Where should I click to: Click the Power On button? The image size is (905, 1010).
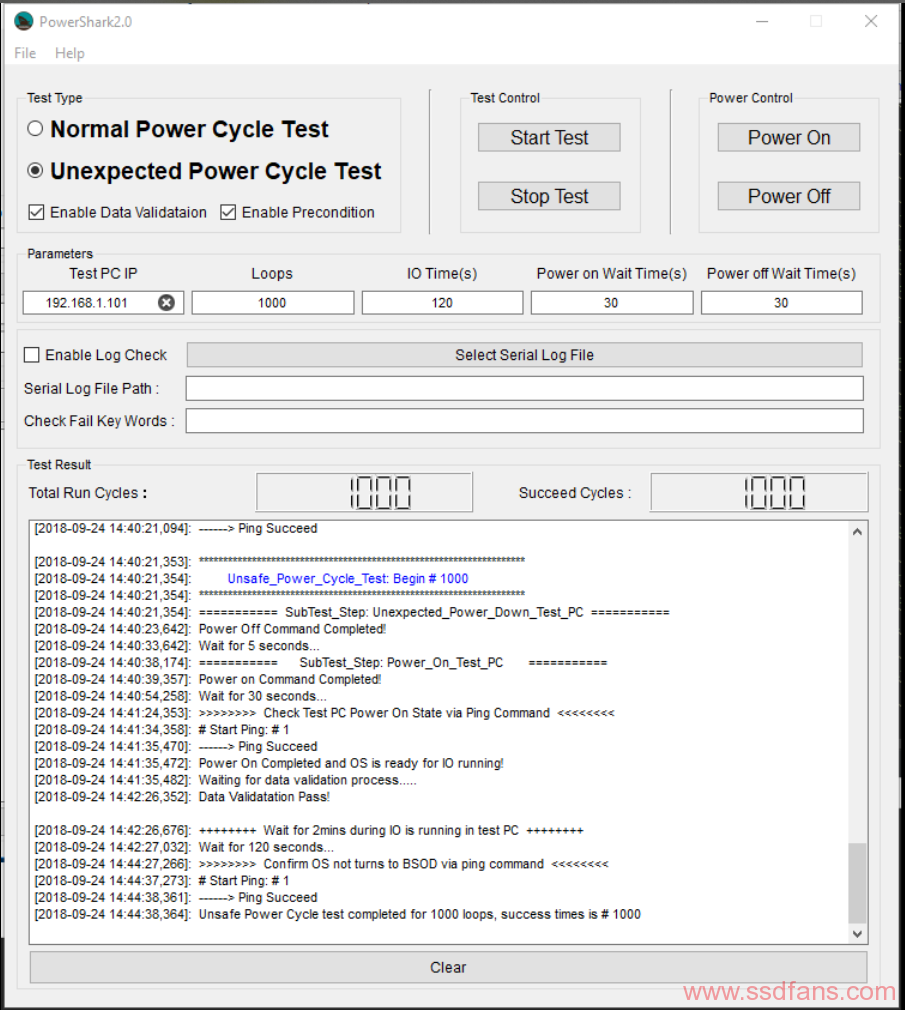pyautogui.click(x=789, y=137)
